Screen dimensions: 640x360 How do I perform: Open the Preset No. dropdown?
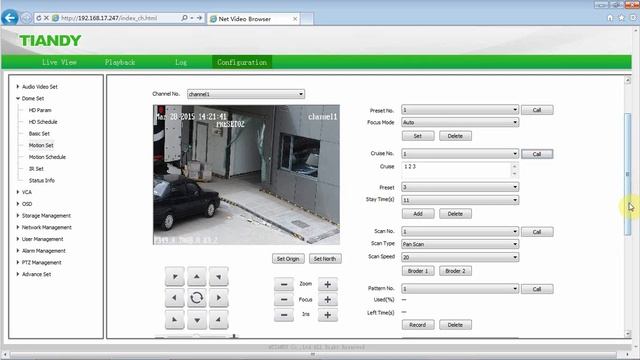point(460,110)
